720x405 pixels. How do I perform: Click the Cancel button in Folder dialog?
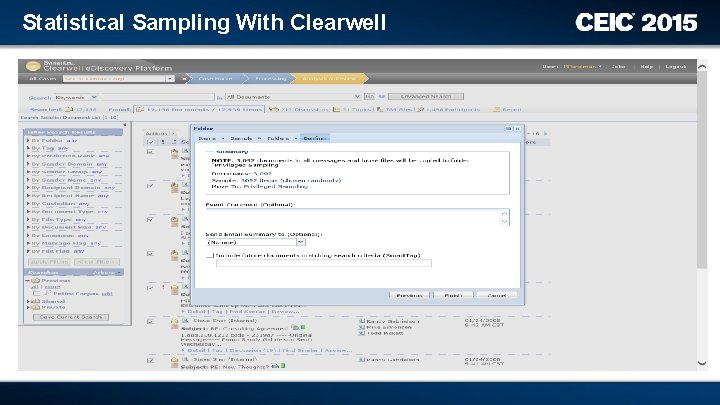pos(496,295)
